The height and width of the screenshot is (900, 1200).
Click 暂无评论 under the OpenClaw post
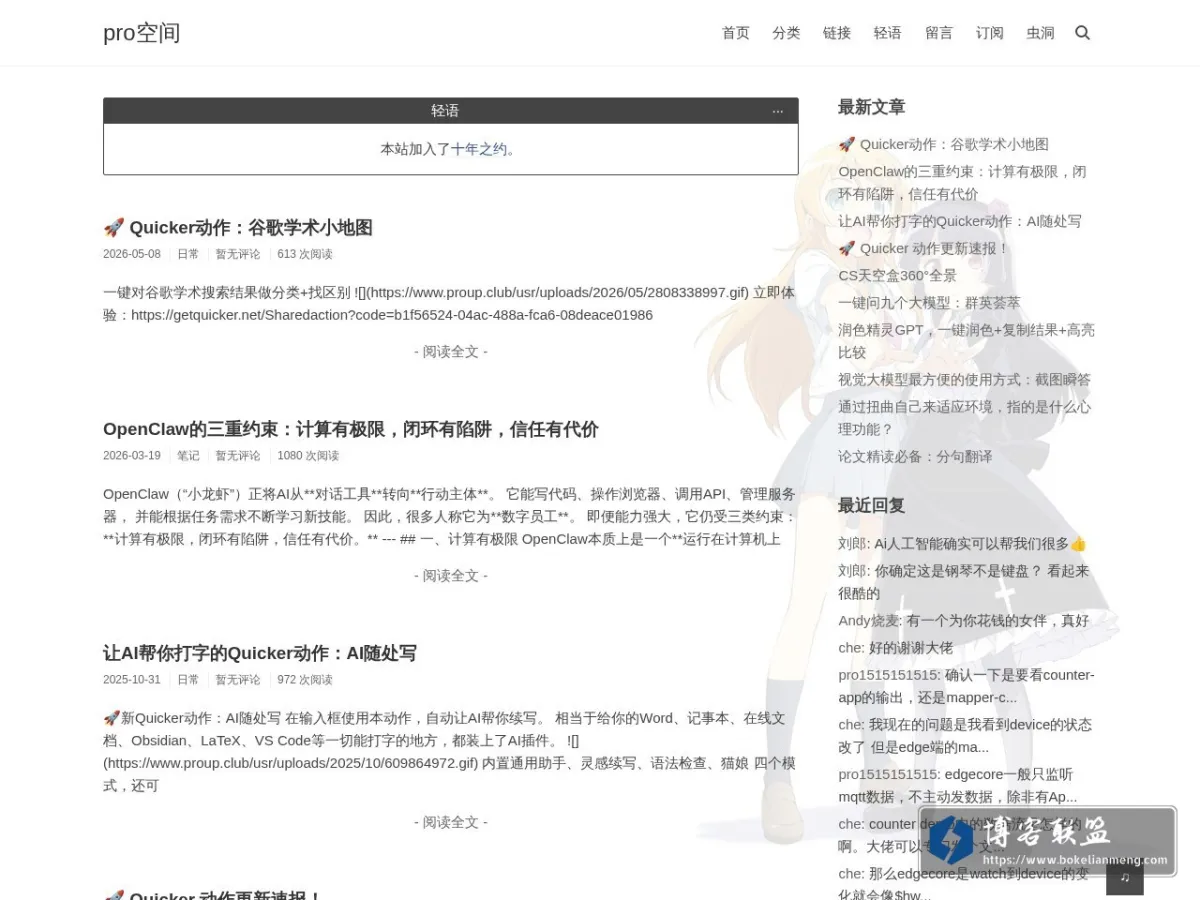click(x=238, y=456)
